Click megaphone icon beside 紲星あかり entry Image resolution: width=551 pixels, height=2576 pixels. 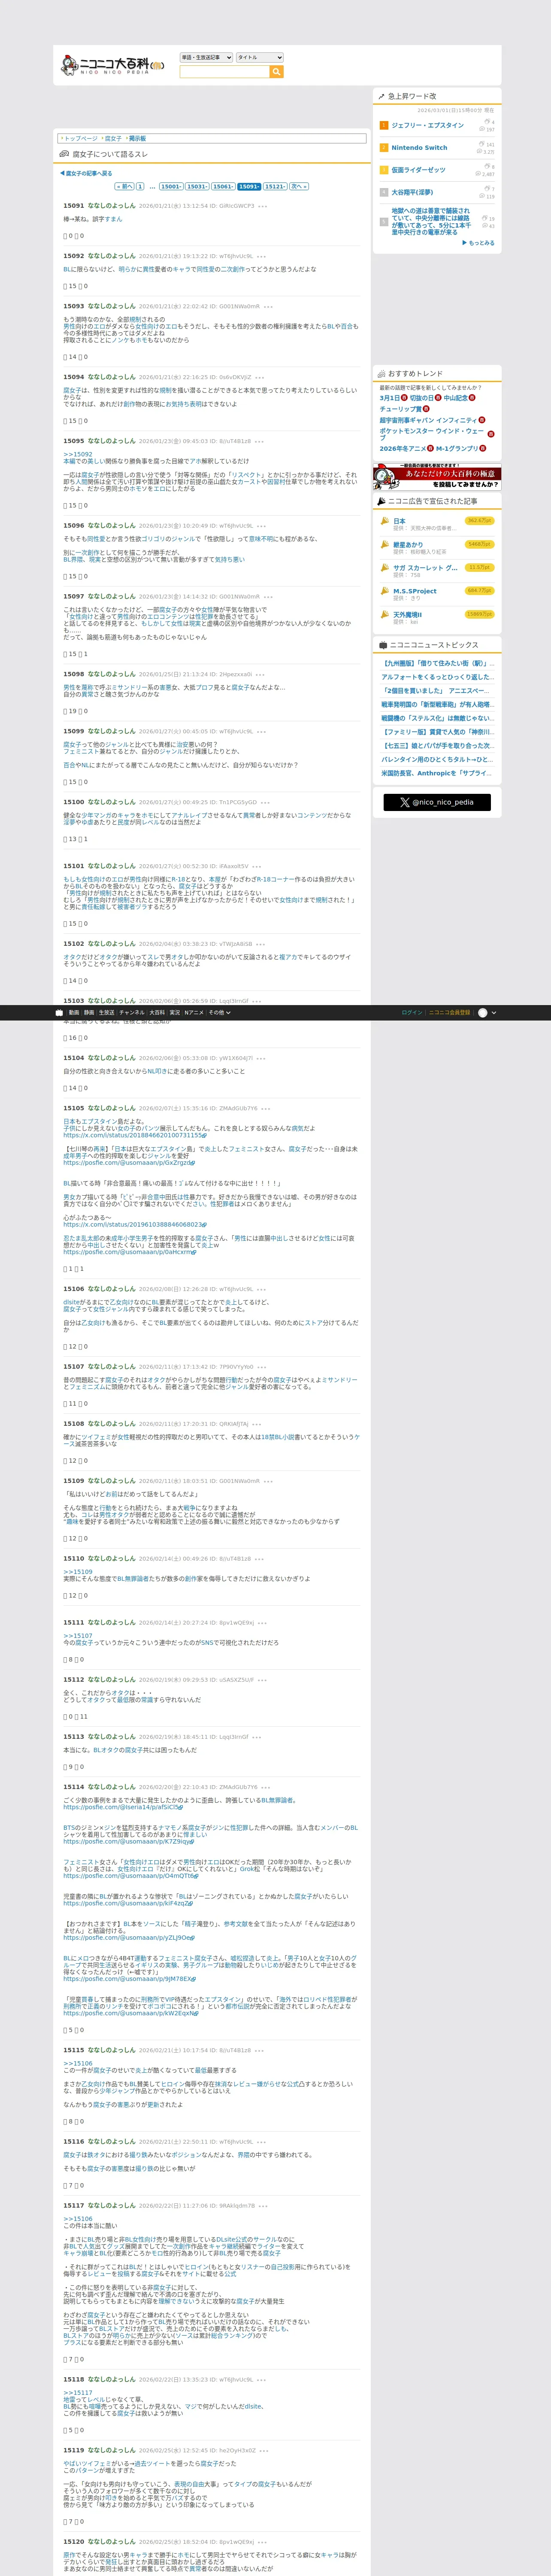[384, 545]
